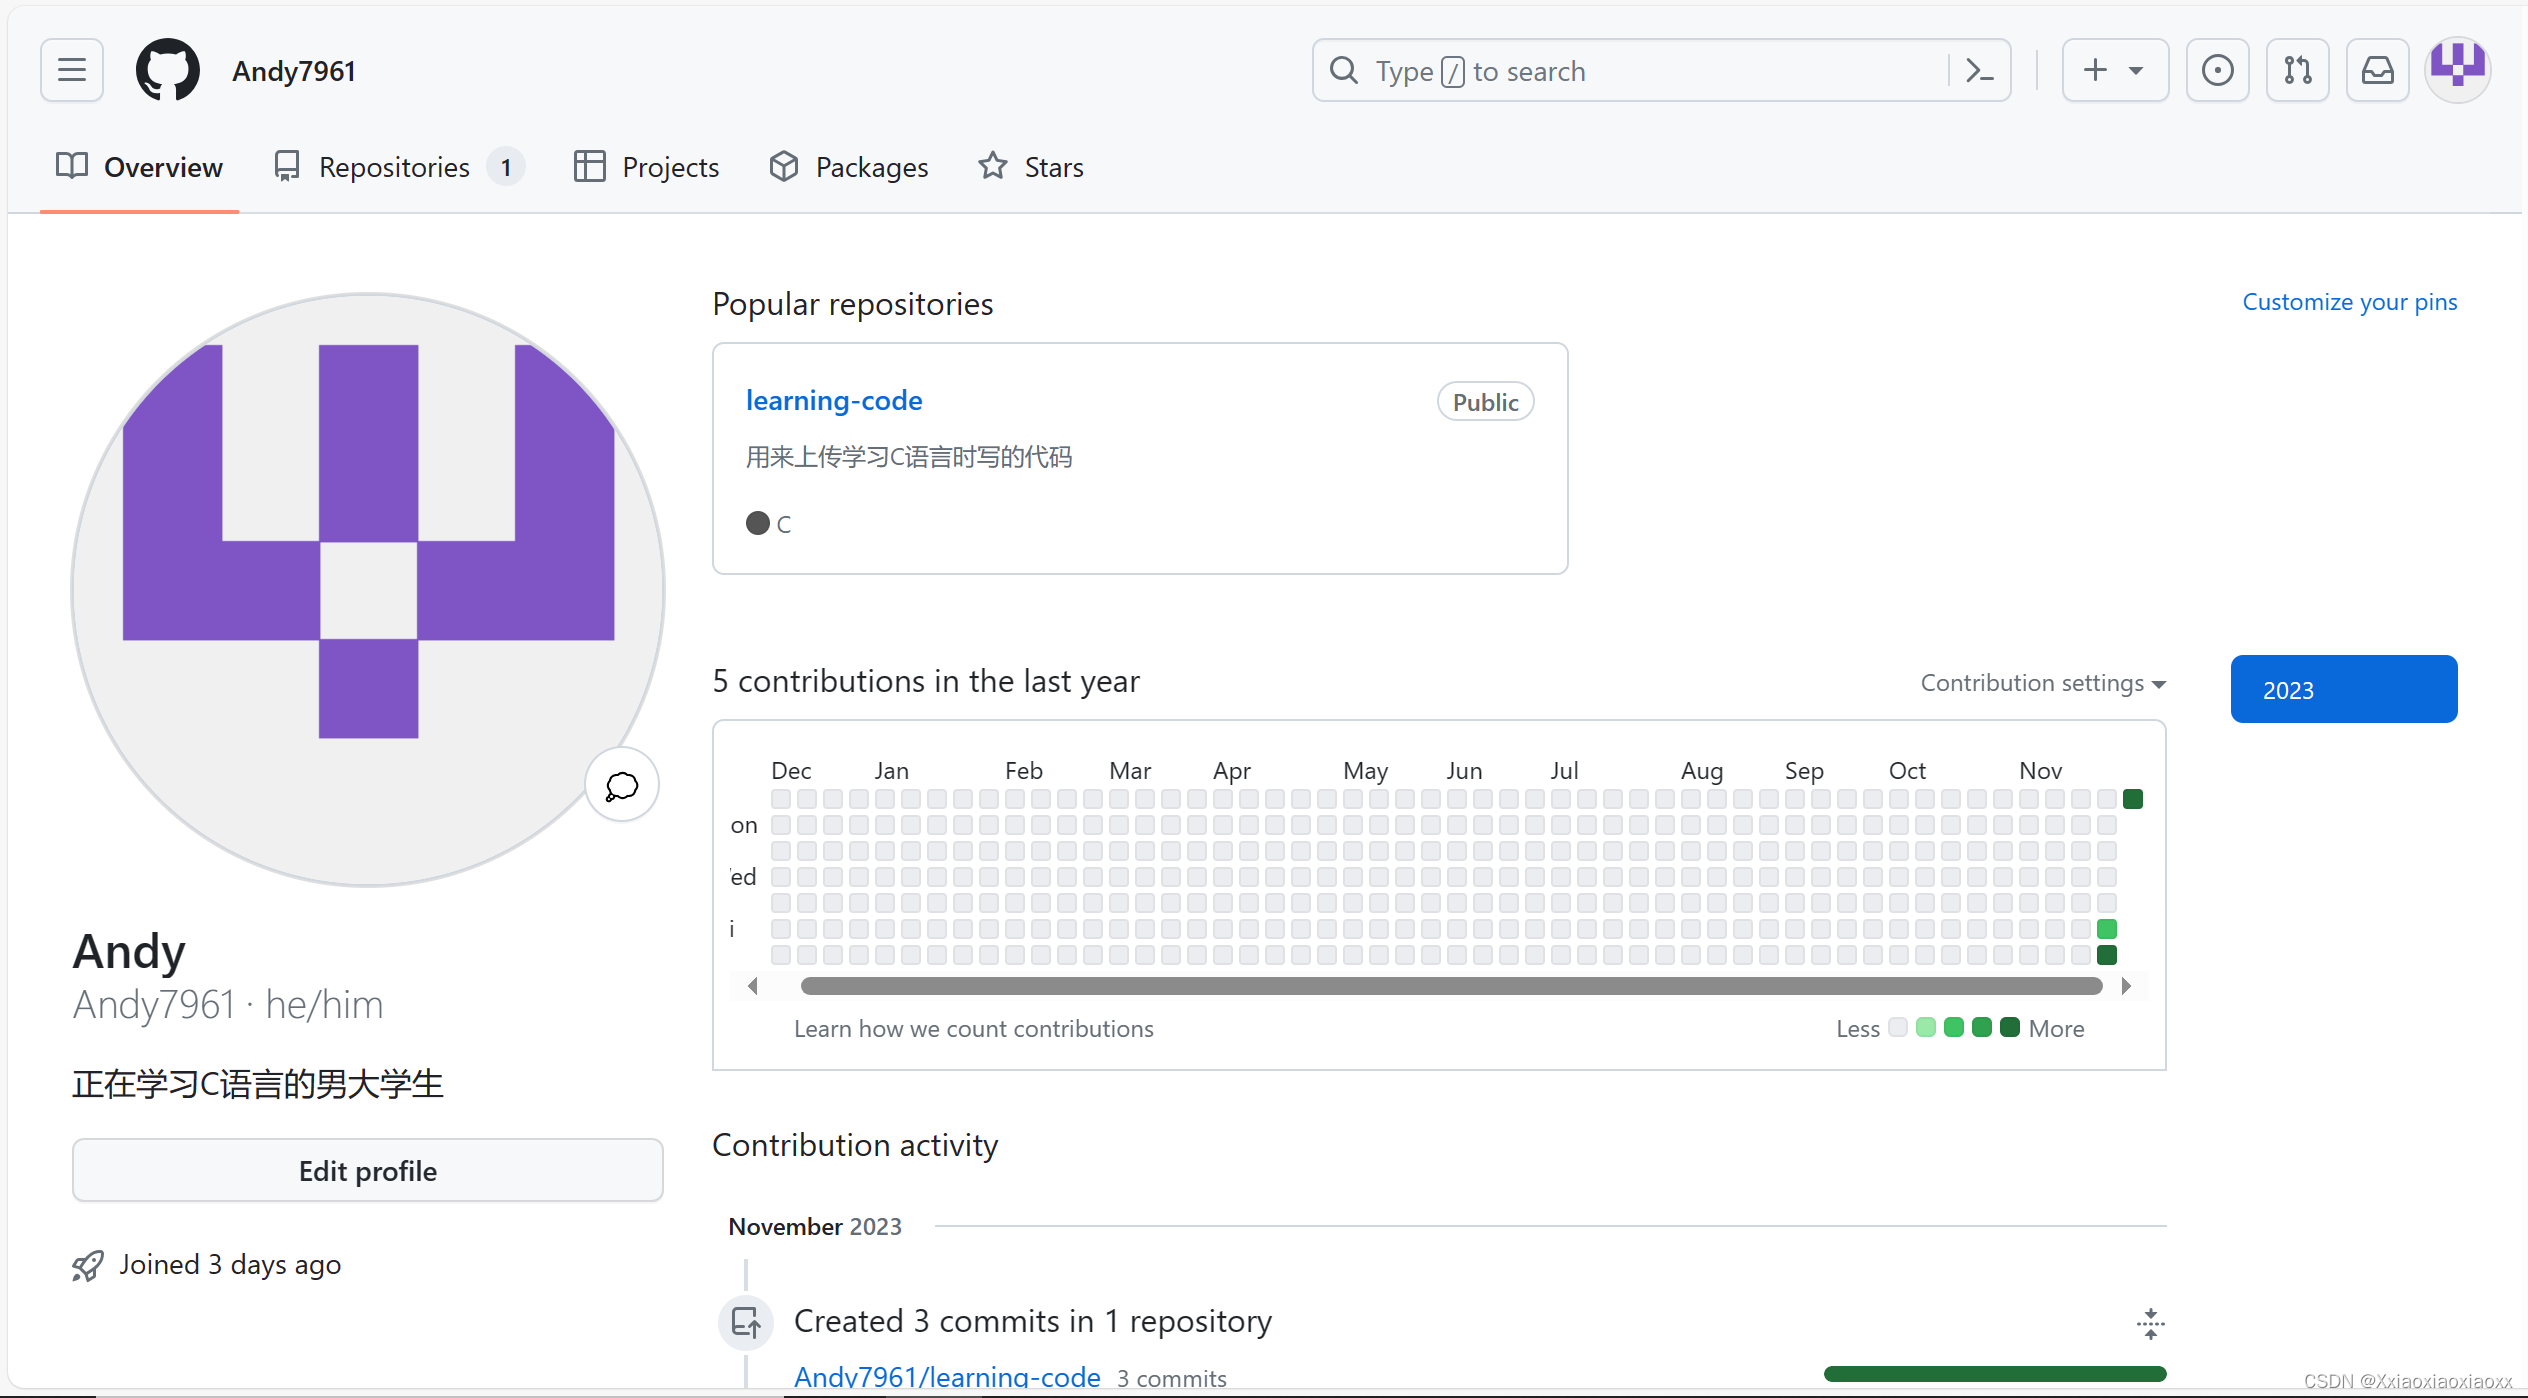Open Pull requests icon in header
Screen dimensions: 2528x1398
click(x=2297, y=71)
